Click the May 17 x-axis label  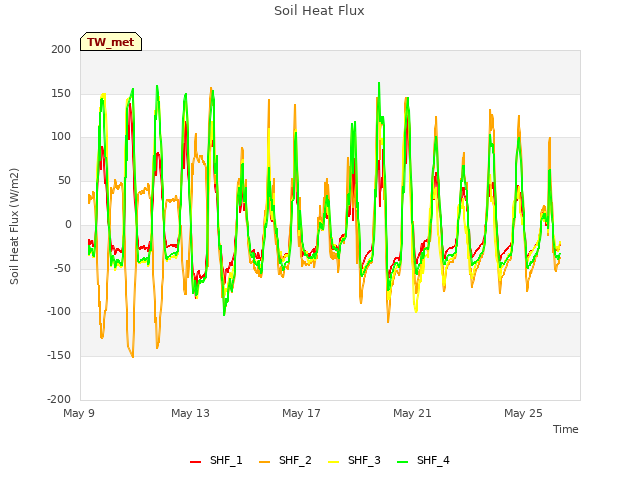click(x=301, y=413)
